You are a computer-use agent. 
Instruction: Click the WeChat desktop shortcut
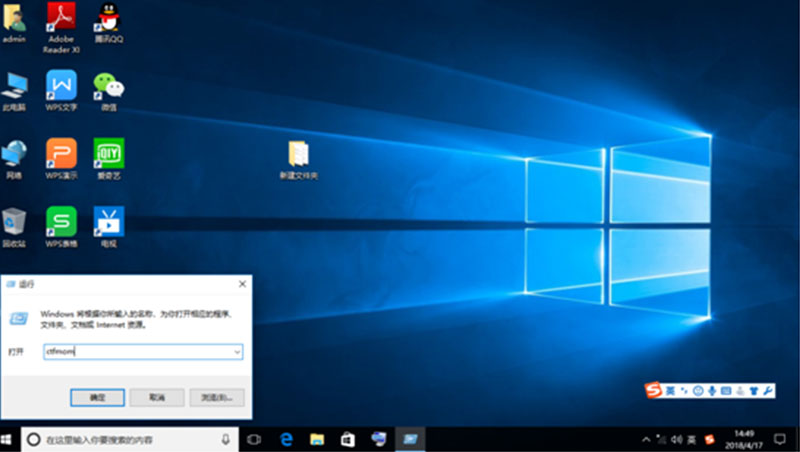click(x=108, y=86)
